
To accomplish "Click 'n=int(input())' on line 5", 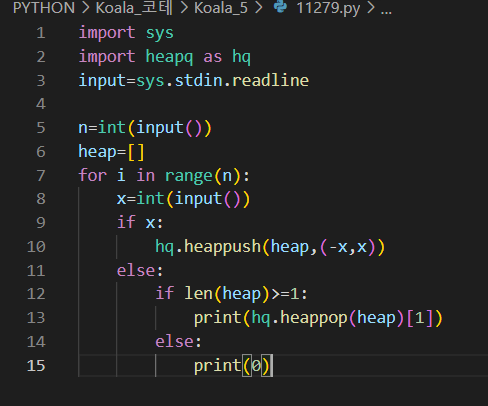I will click(x=145, y=128).
